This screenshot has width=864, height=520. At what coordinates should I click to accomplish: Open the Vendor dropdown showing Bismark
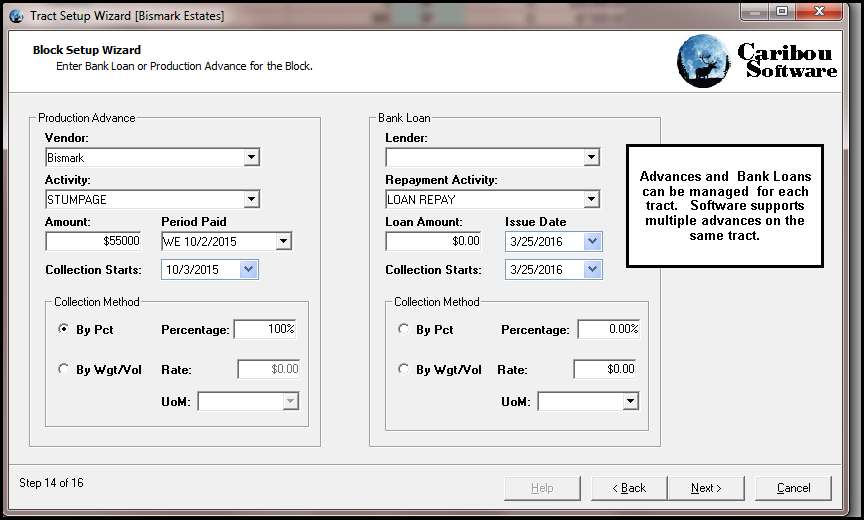tap(251, 158)
